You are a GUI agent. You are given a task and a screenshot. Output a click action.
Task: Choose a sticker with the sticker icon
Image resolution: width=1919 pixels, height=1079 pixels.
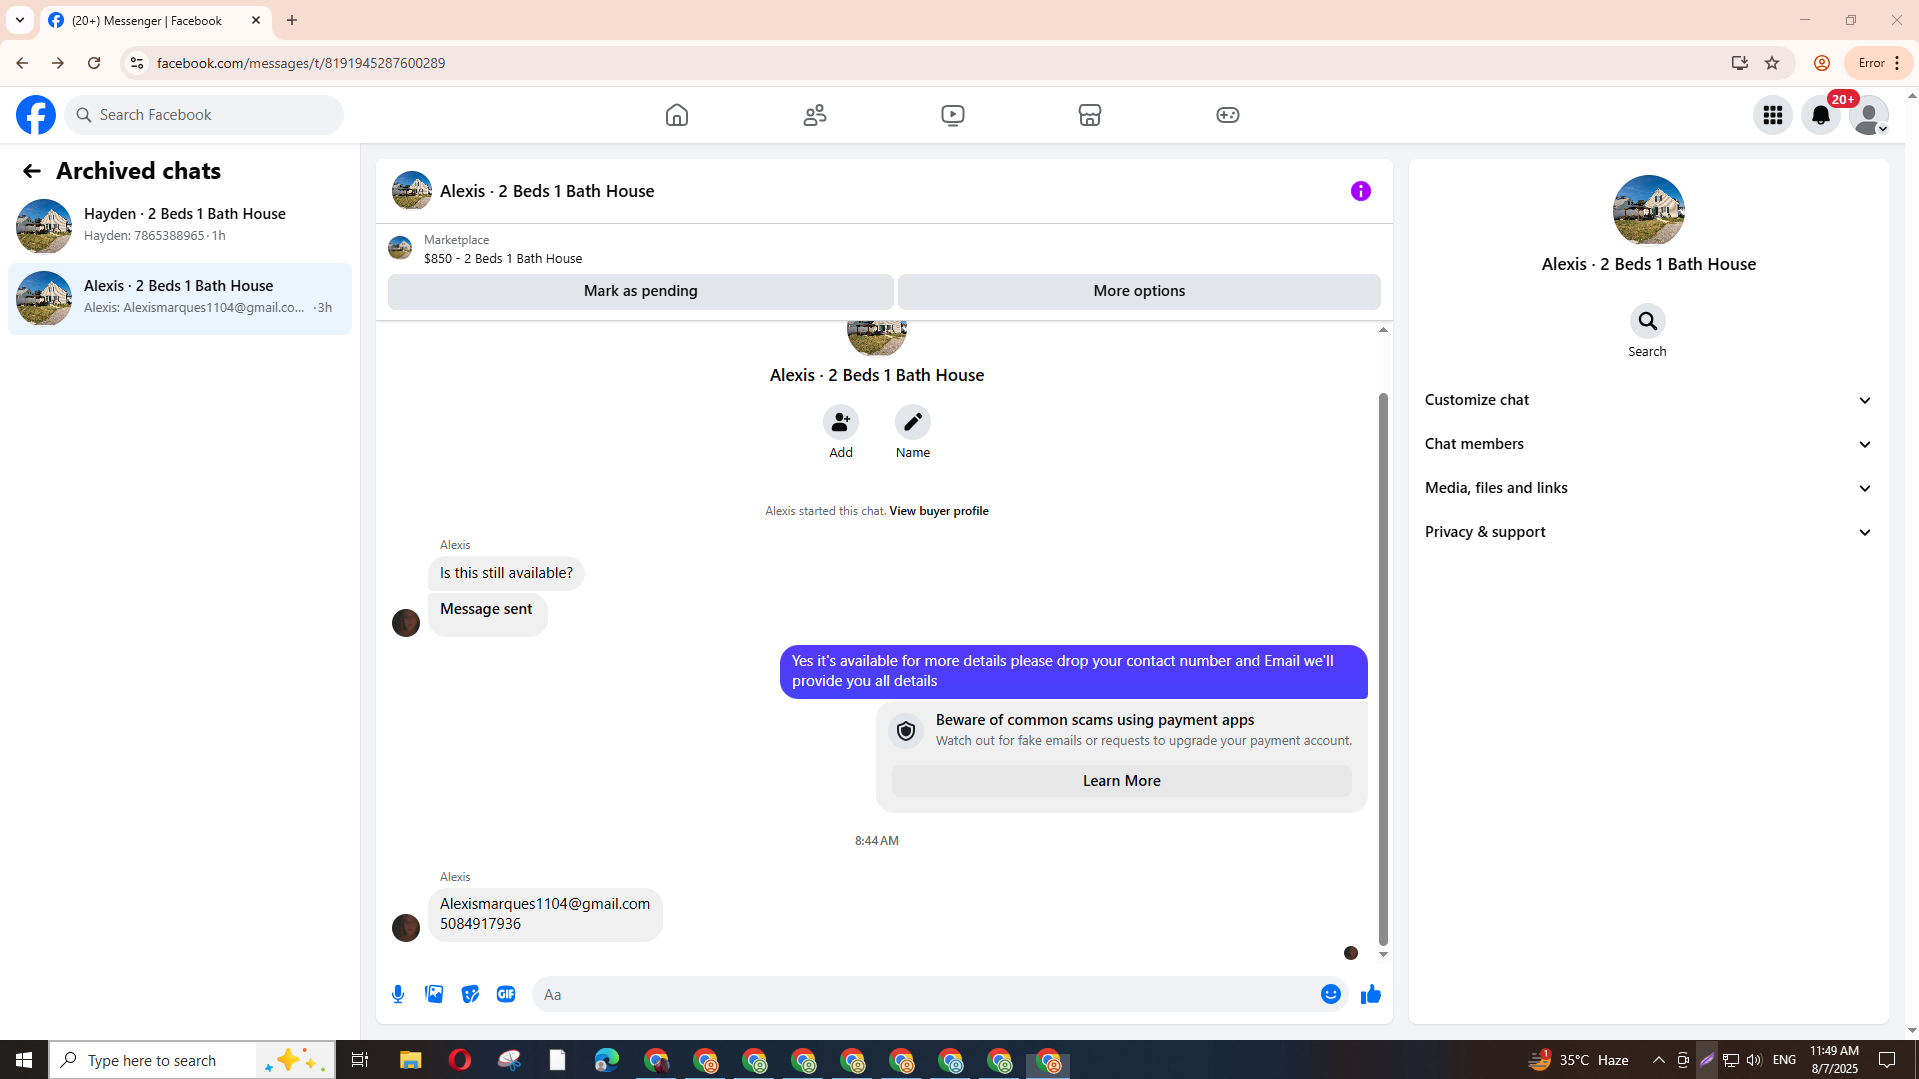coord(470,994)
